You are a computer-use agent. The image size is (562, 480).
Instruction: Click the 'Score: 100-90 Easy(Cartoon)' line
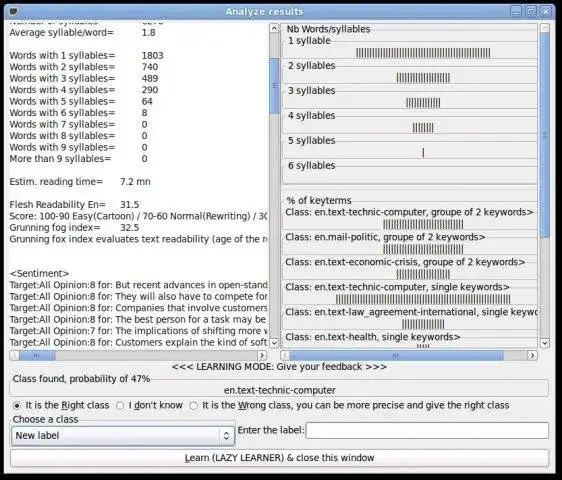tap(139, 216)
